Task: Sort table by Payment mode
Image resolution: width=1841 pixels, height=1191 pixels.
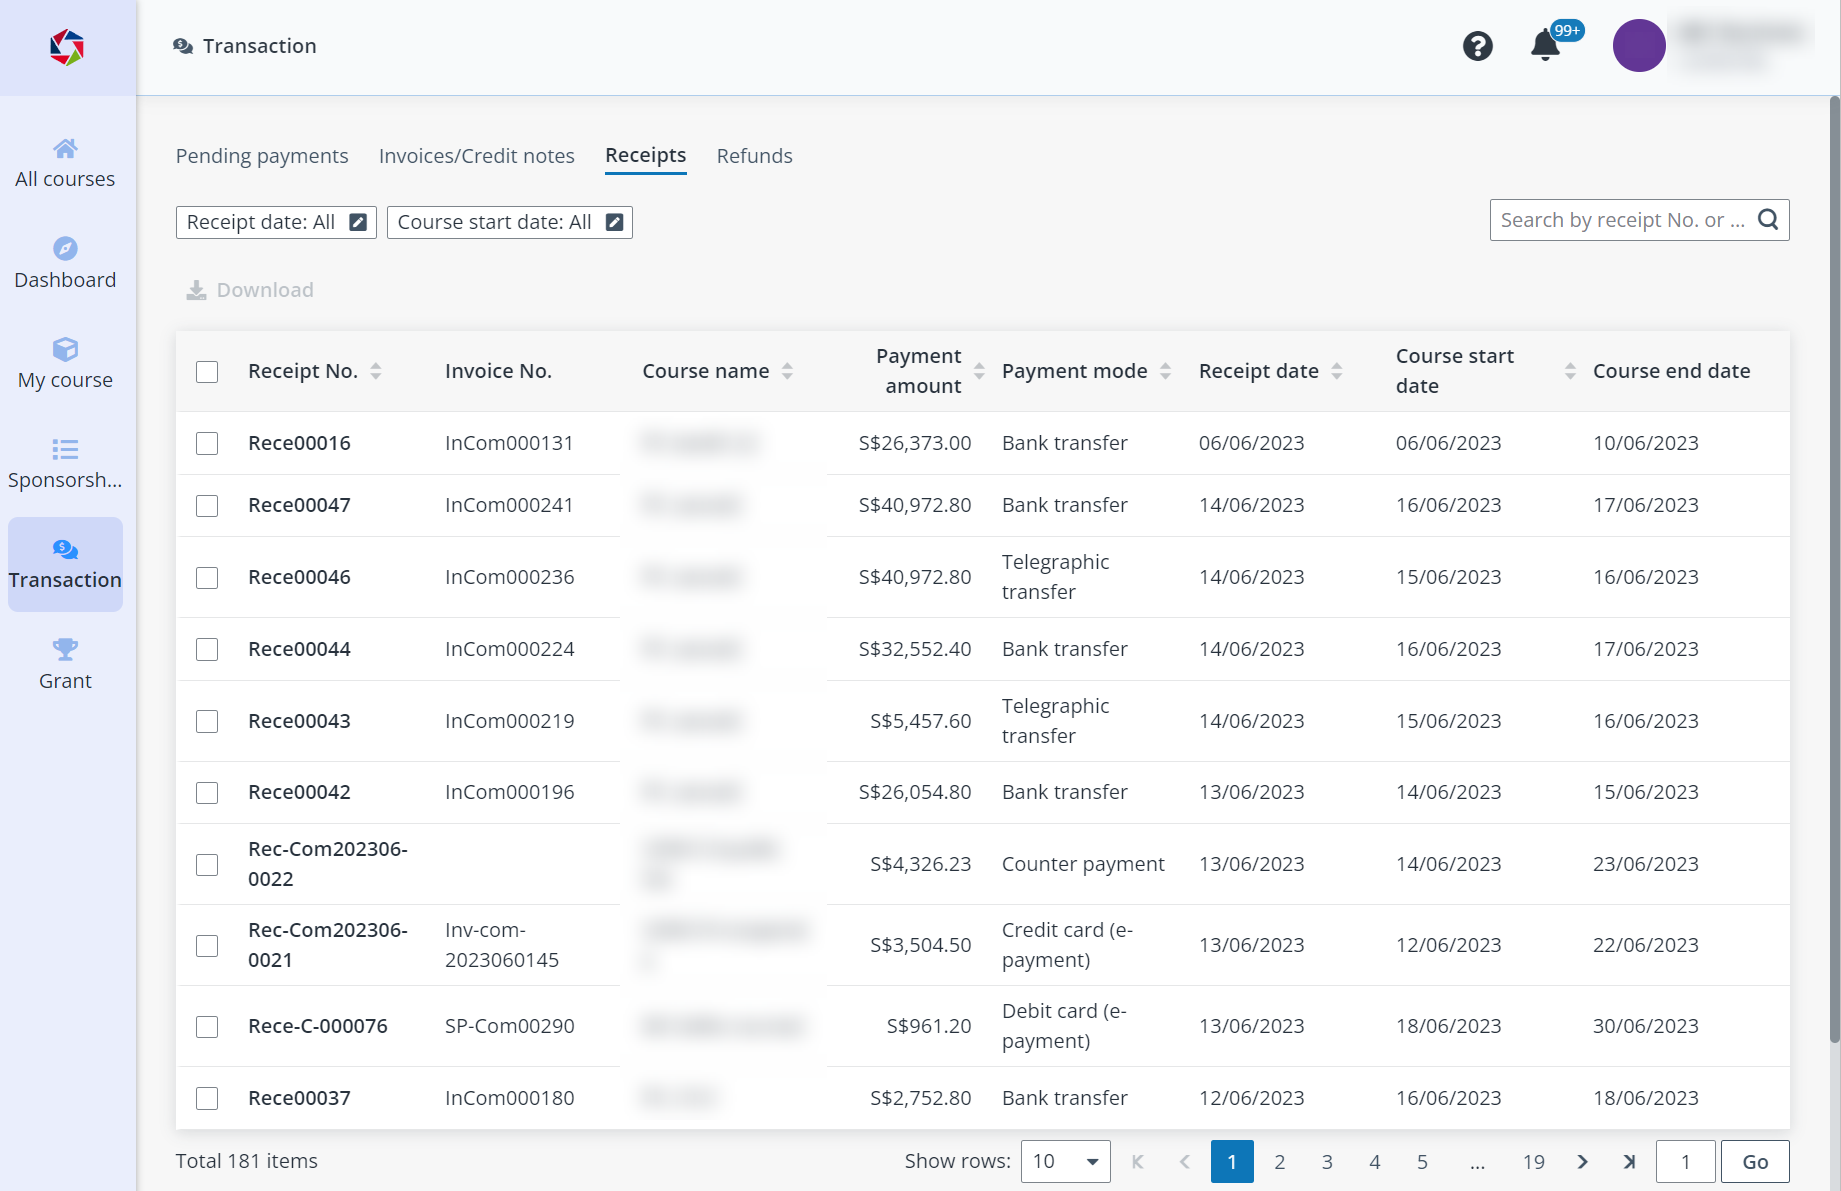Action: [x=1165, y=371]
